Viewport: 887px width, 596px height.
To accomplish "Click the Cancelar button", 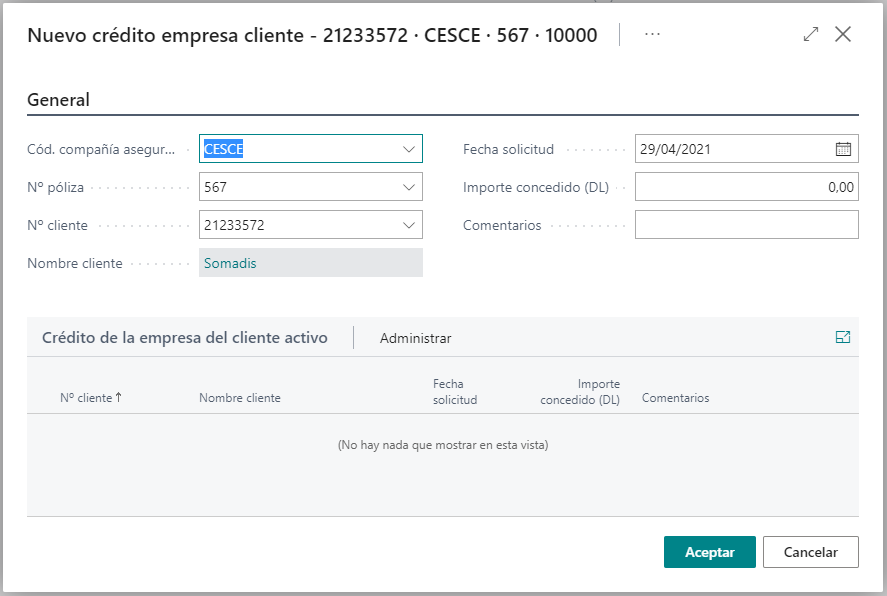I will 810,552.
